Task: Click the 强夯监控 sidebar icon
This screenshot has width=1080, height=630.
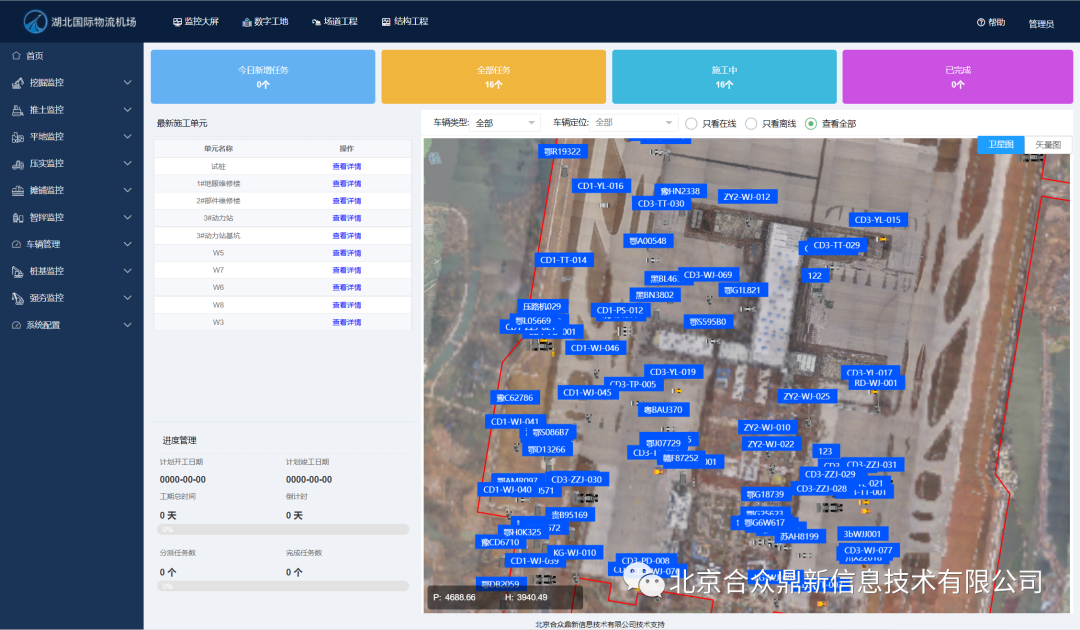Action: [x=18, y=298]
